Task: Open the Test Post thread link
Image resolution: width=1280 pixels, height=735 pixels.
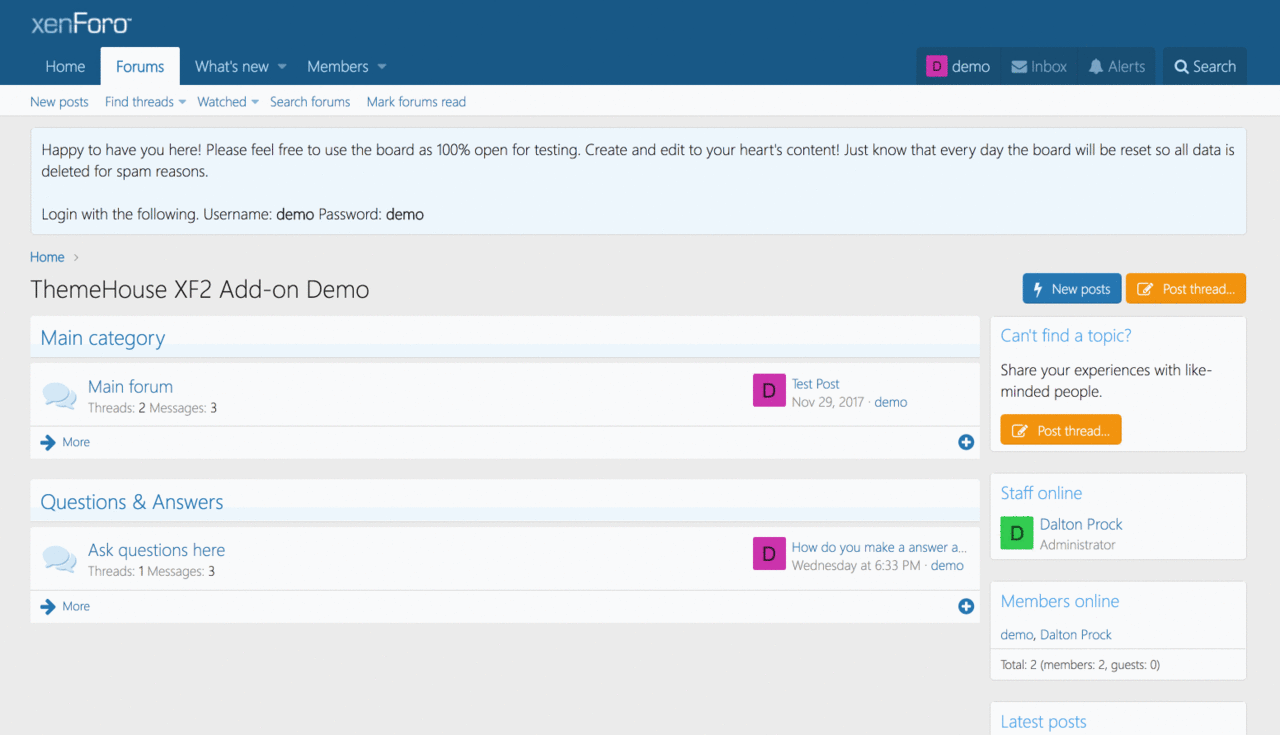Action: click(x=815, y=384)
